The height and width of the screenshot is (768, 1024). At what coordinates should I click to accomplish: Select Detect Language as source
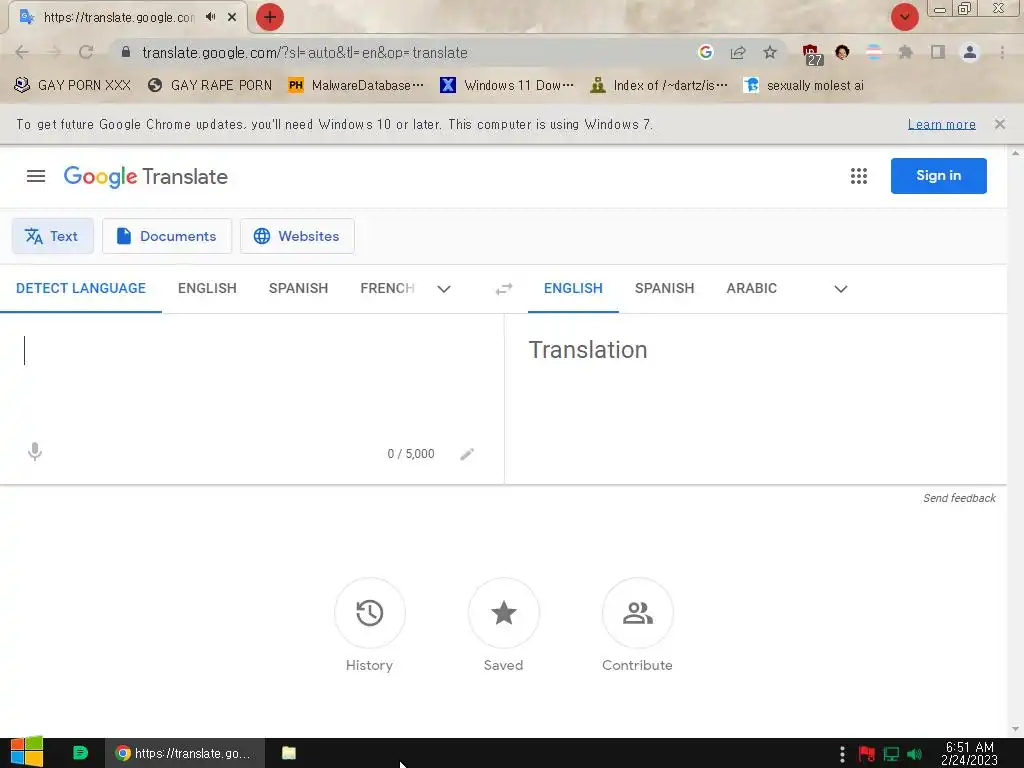[x=81, y=288]
